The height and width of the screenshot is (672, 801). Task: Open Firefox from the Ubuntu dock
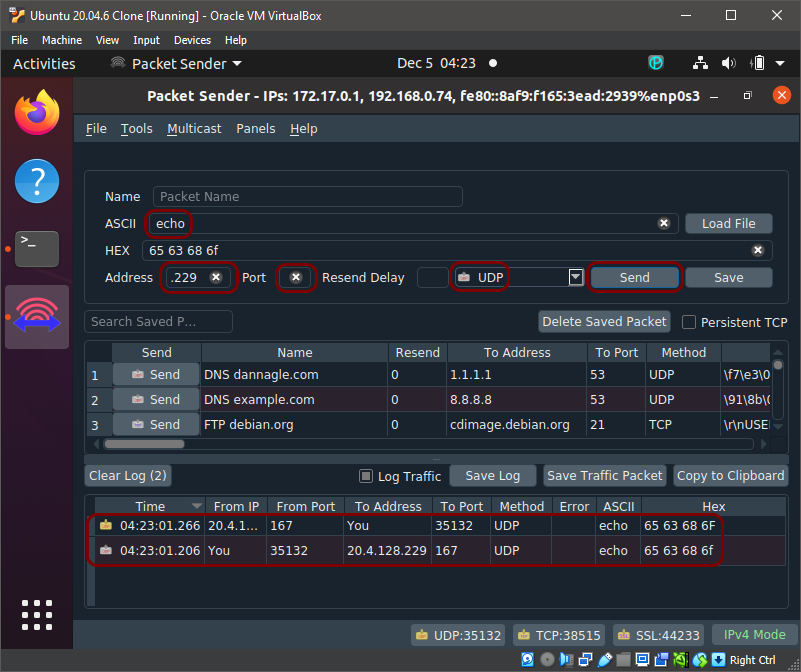[x=37, y=112]
